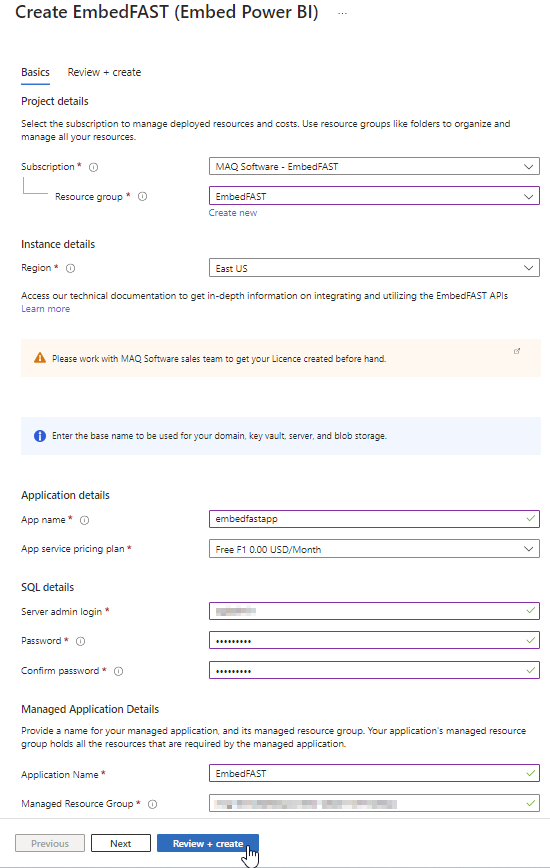Screen dimensions: 550x868
Task: Switch to the Review + create tab
Action: pos(104,73)
